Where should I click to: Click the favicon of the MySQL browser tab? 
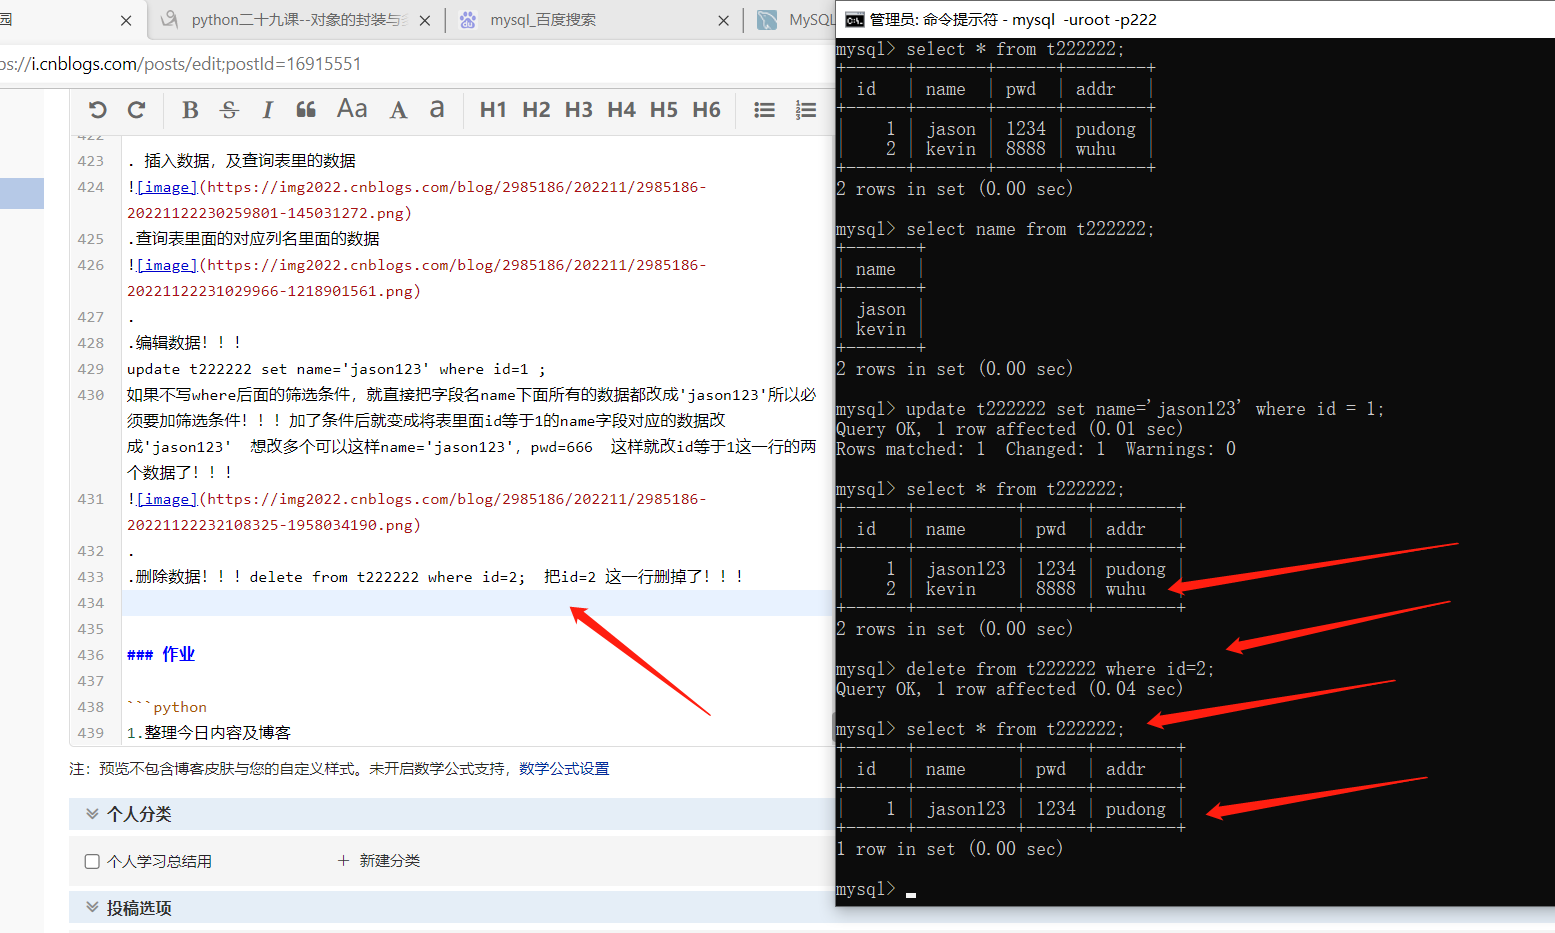pos(767,19)
